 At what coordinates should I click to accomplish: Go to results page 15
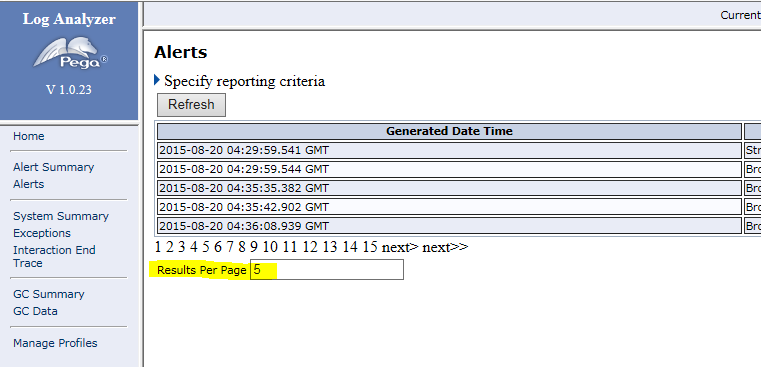point(370,247)
